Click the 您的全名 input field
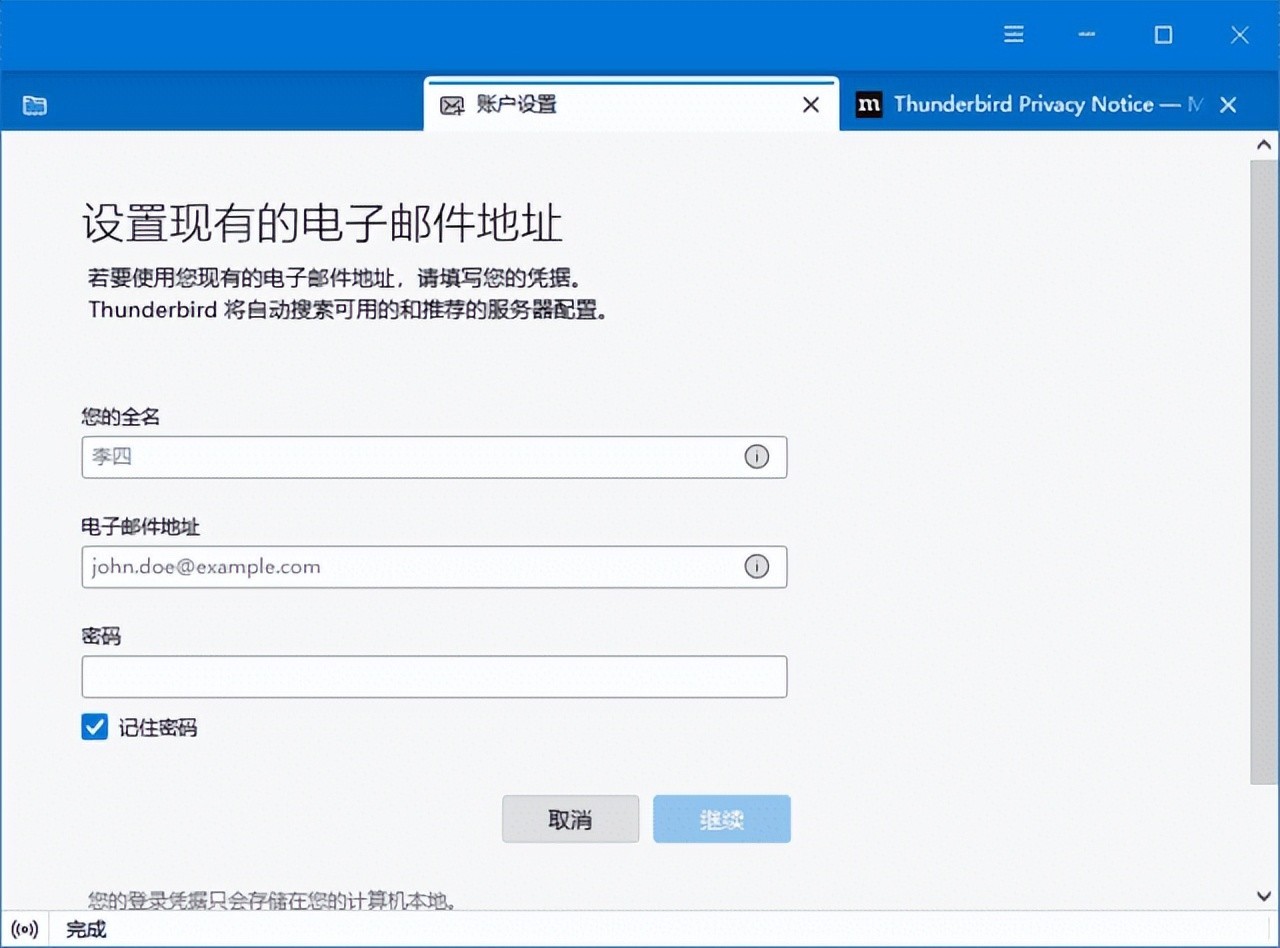The image size is (1280, 948). click(410, 457)
